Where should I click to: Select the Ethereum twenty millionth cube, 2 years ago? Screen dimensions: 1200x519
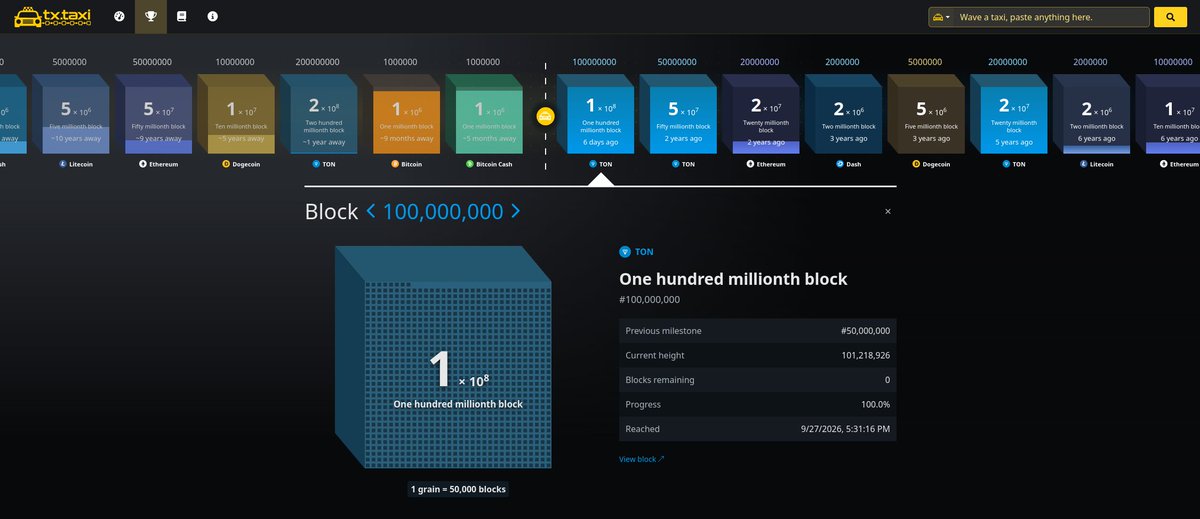[x=763, y=114]
